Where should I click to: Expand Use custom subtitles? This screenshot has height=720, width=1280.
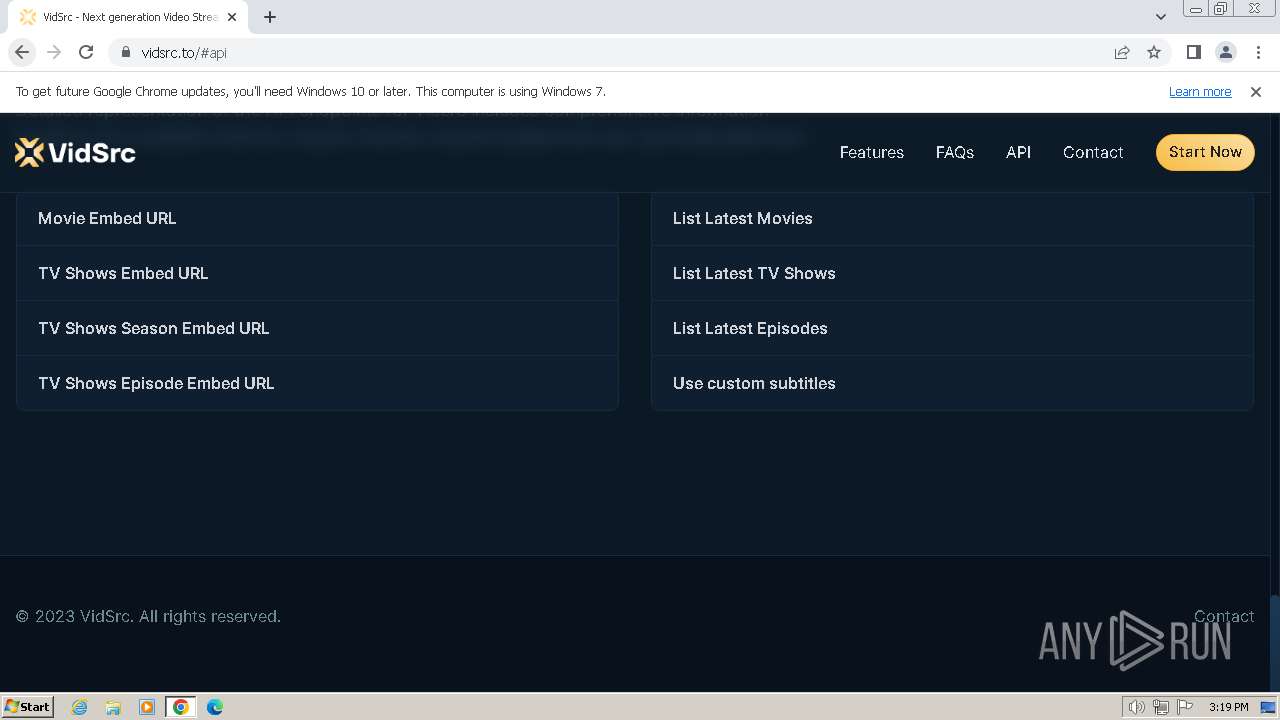(952, 383)
